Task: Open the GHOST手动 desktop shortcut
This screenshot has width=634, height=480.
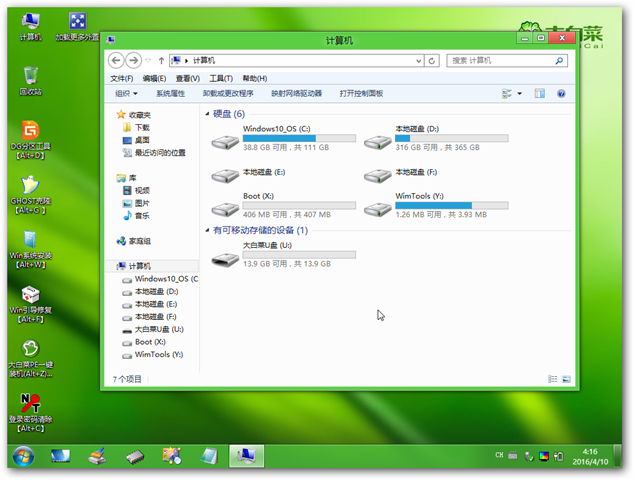Action: pyautogui.click(x=31, y=188)
